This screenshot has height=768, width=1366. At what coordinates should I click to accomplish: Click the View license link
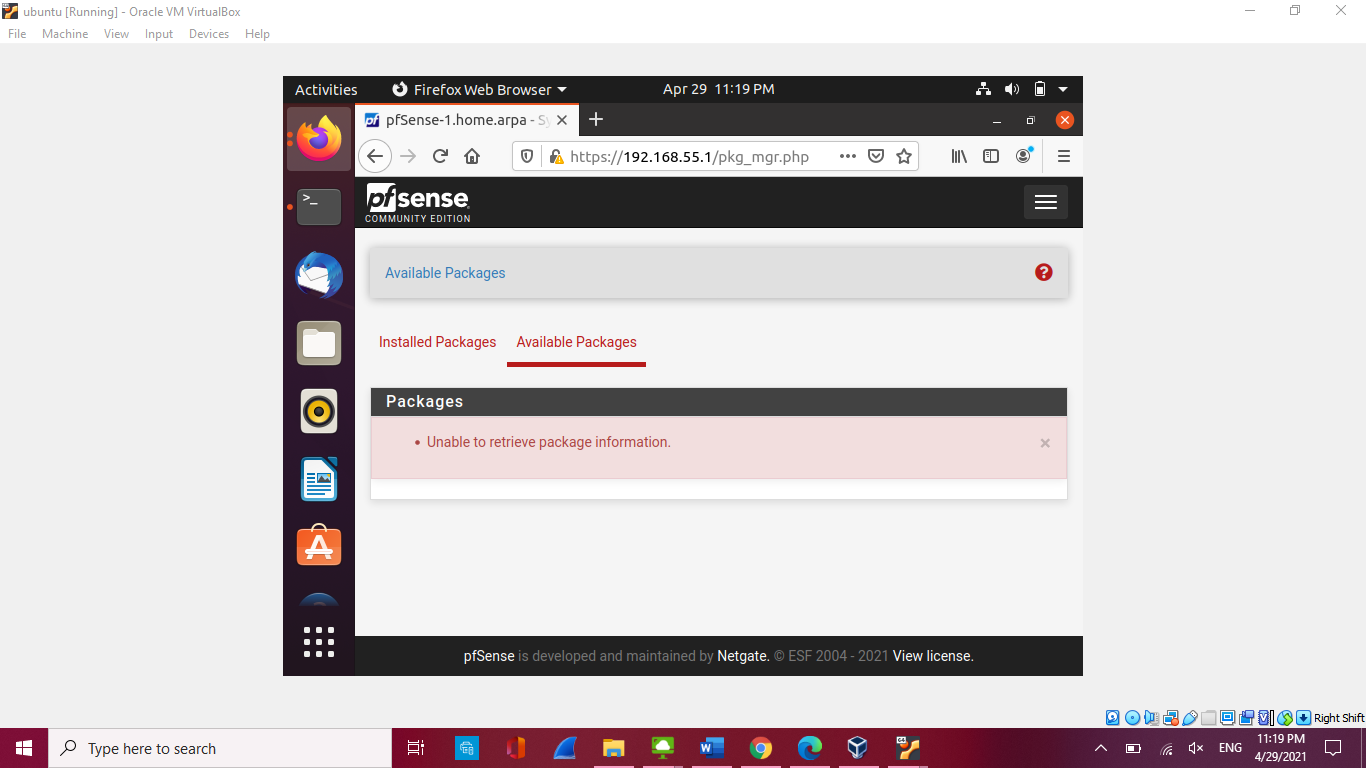tap(932, 656)
